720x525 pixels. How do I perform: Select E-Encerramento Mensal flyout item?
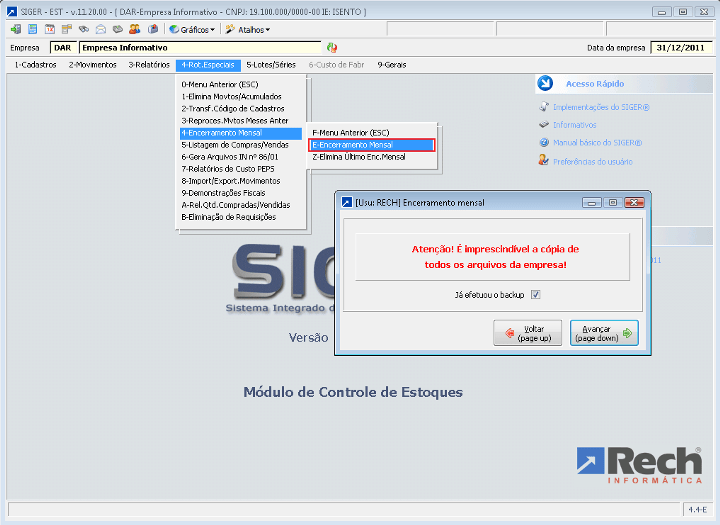tap(372, 145)
